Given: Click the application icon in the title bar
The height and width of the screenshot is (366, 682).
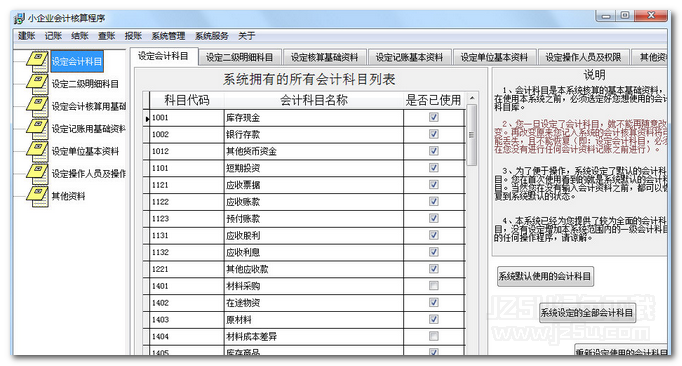Looking at the screenshot, I should pyautogui.click(x=19, y=18).
